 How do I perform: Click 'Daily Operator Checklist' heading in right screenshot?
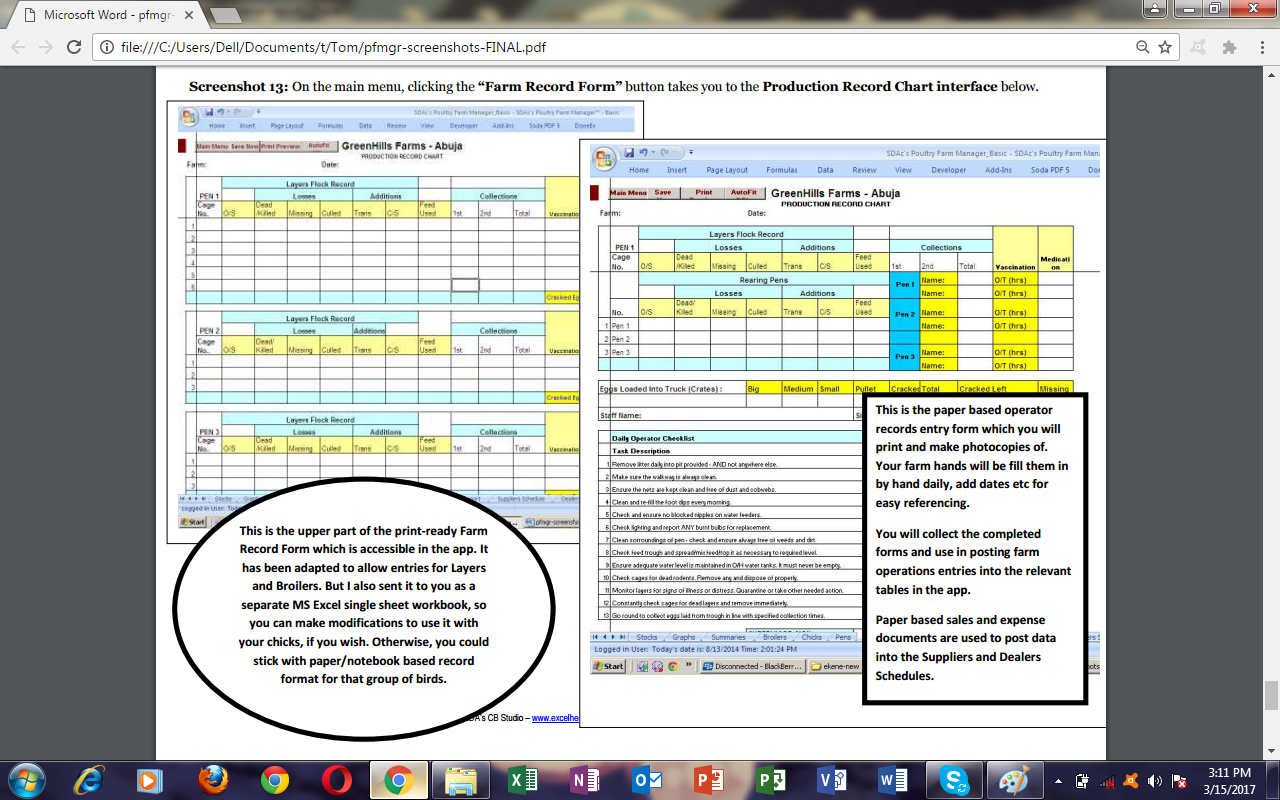coord(651,438)
